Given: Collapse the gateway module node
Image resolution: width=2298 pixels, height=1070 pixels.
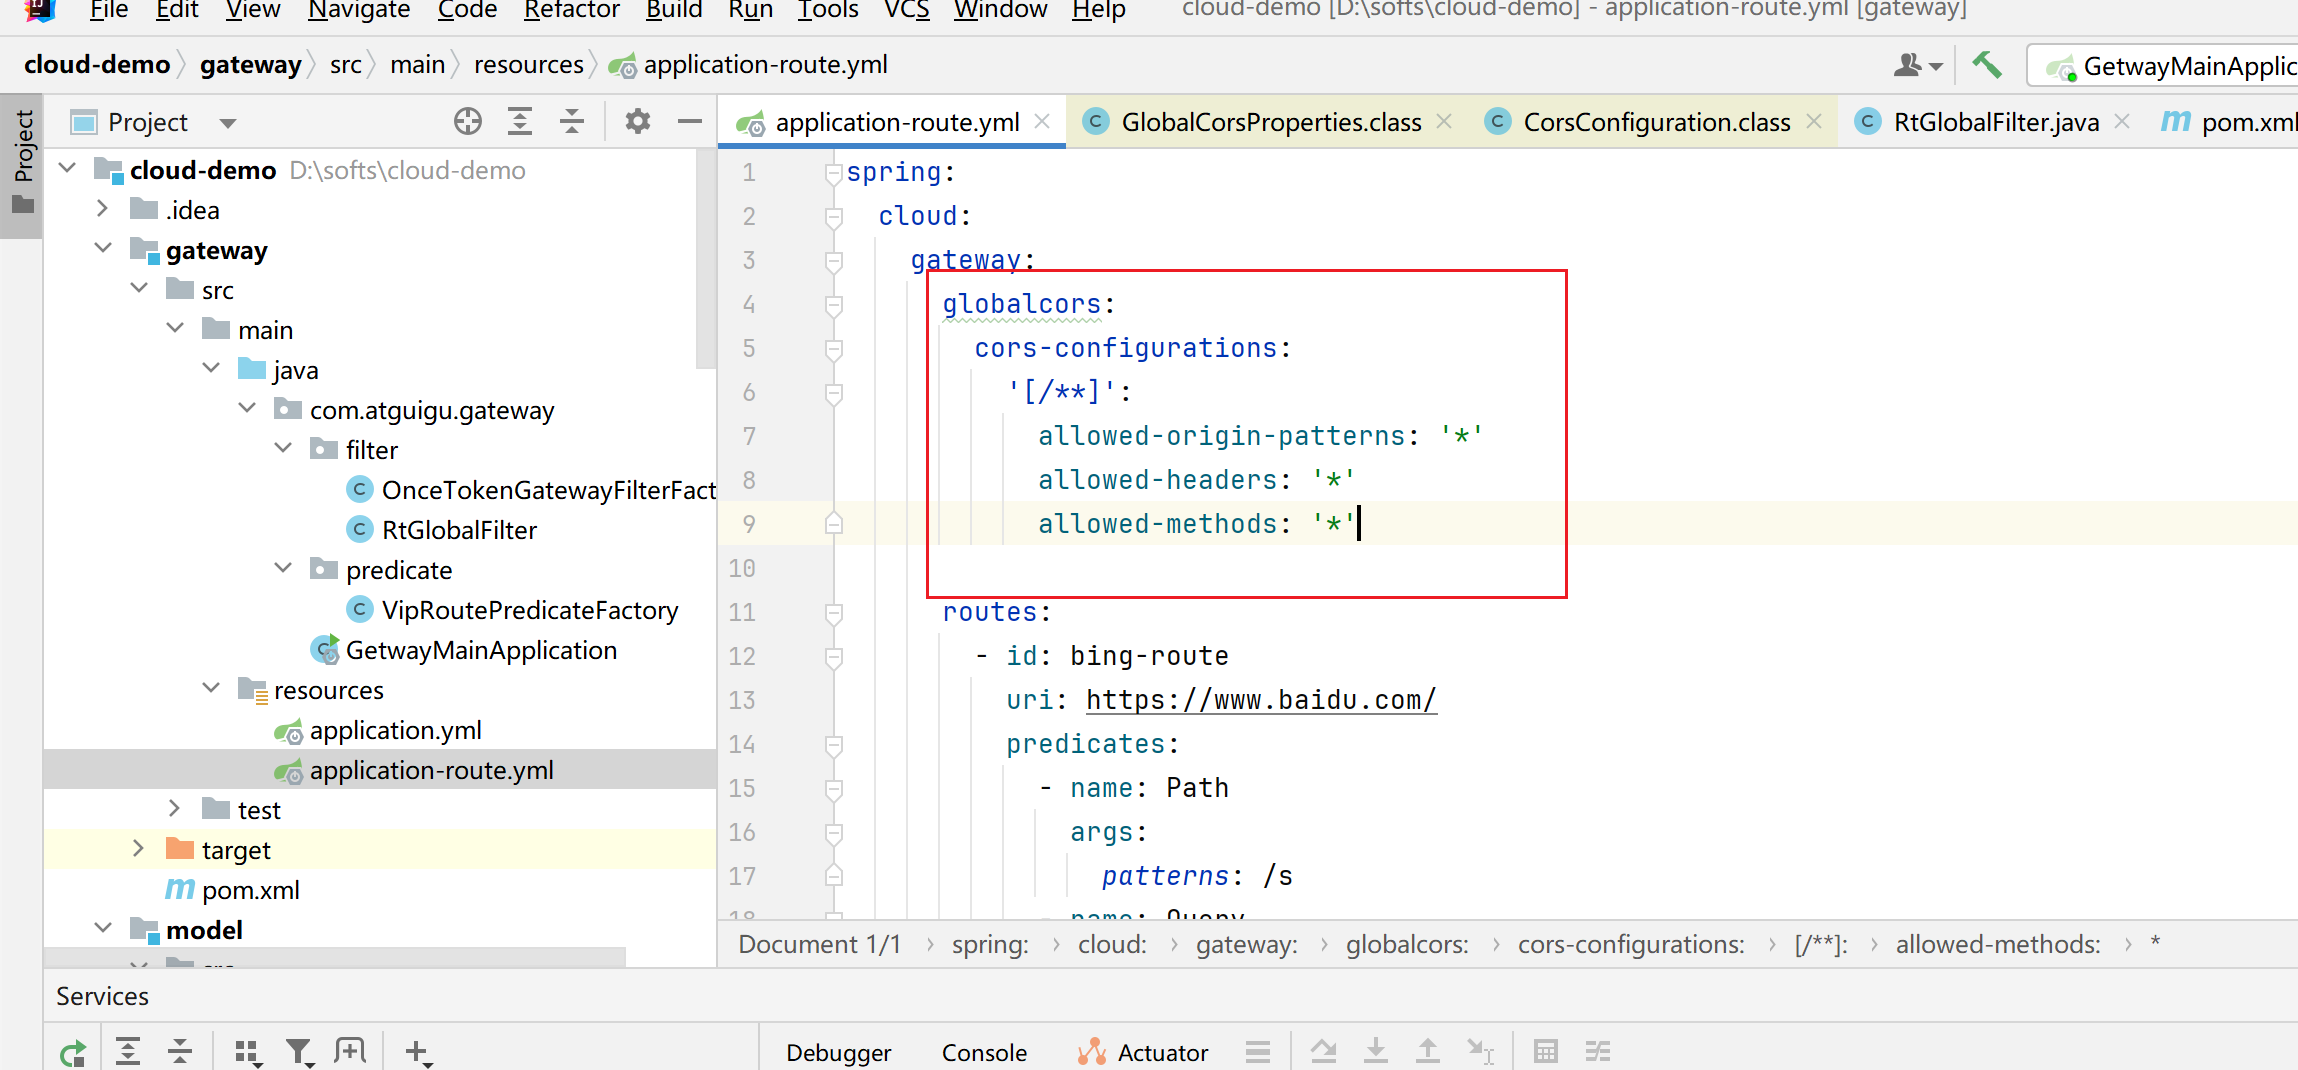Looking at the screenshot, I should coord(103,249).
